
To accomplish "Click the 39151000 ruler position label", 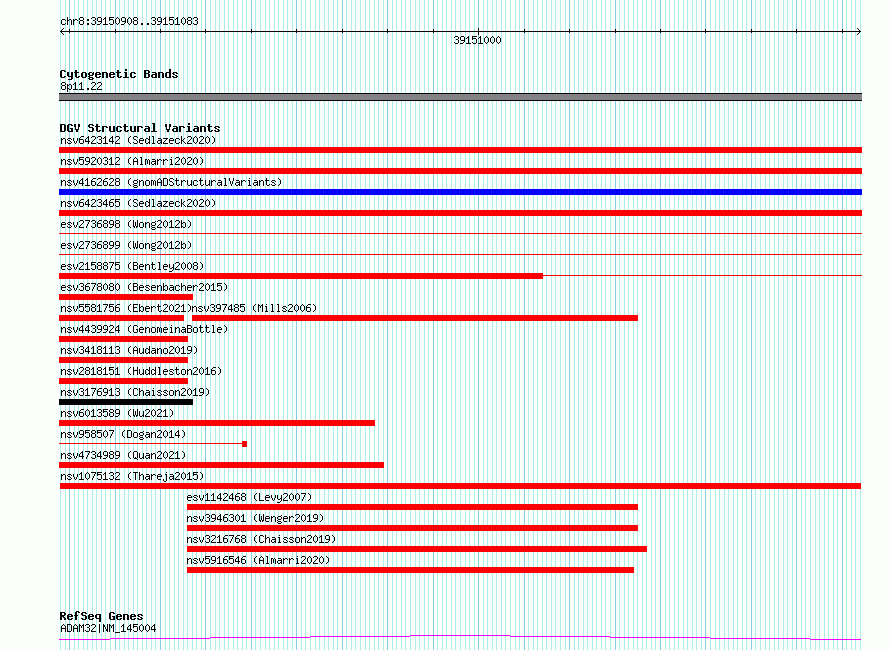I will [x=477, y=40].
